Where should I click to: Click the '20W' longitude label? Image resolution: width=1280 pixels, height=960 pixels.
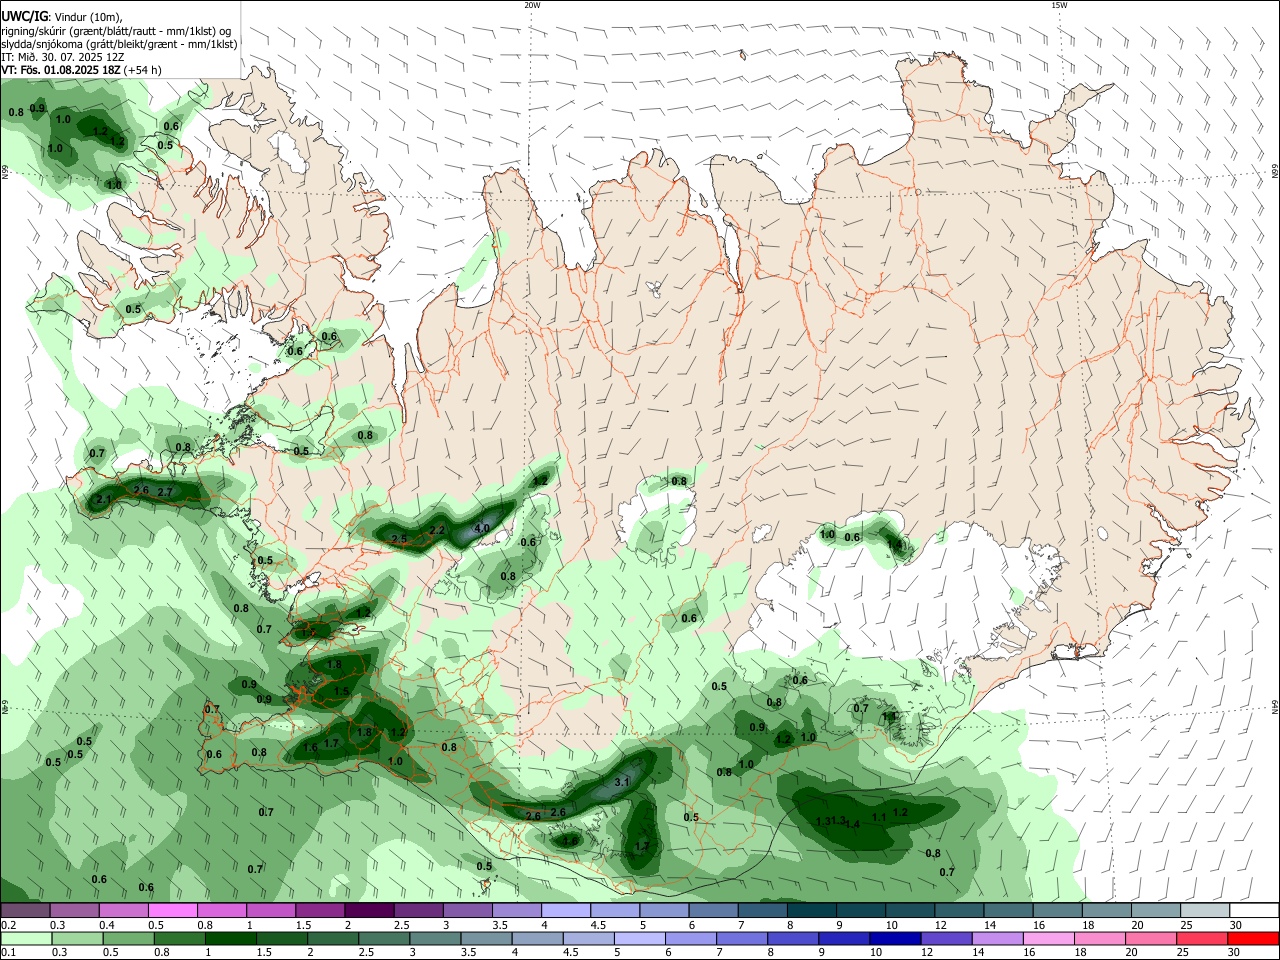tap(532, 5)
